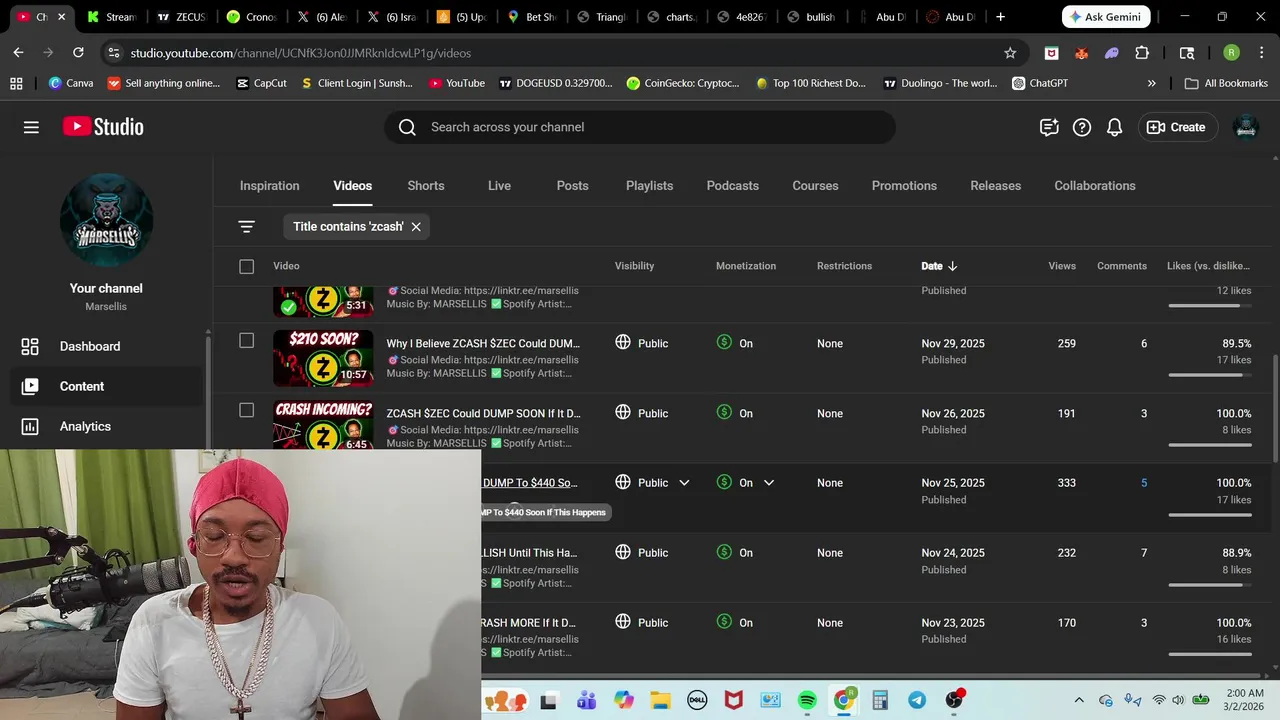The width and height of the screenshot is (1280, 720).
Task: Switch to the Playlists tab
Action: pyautogui.click(x=649, y=186)
